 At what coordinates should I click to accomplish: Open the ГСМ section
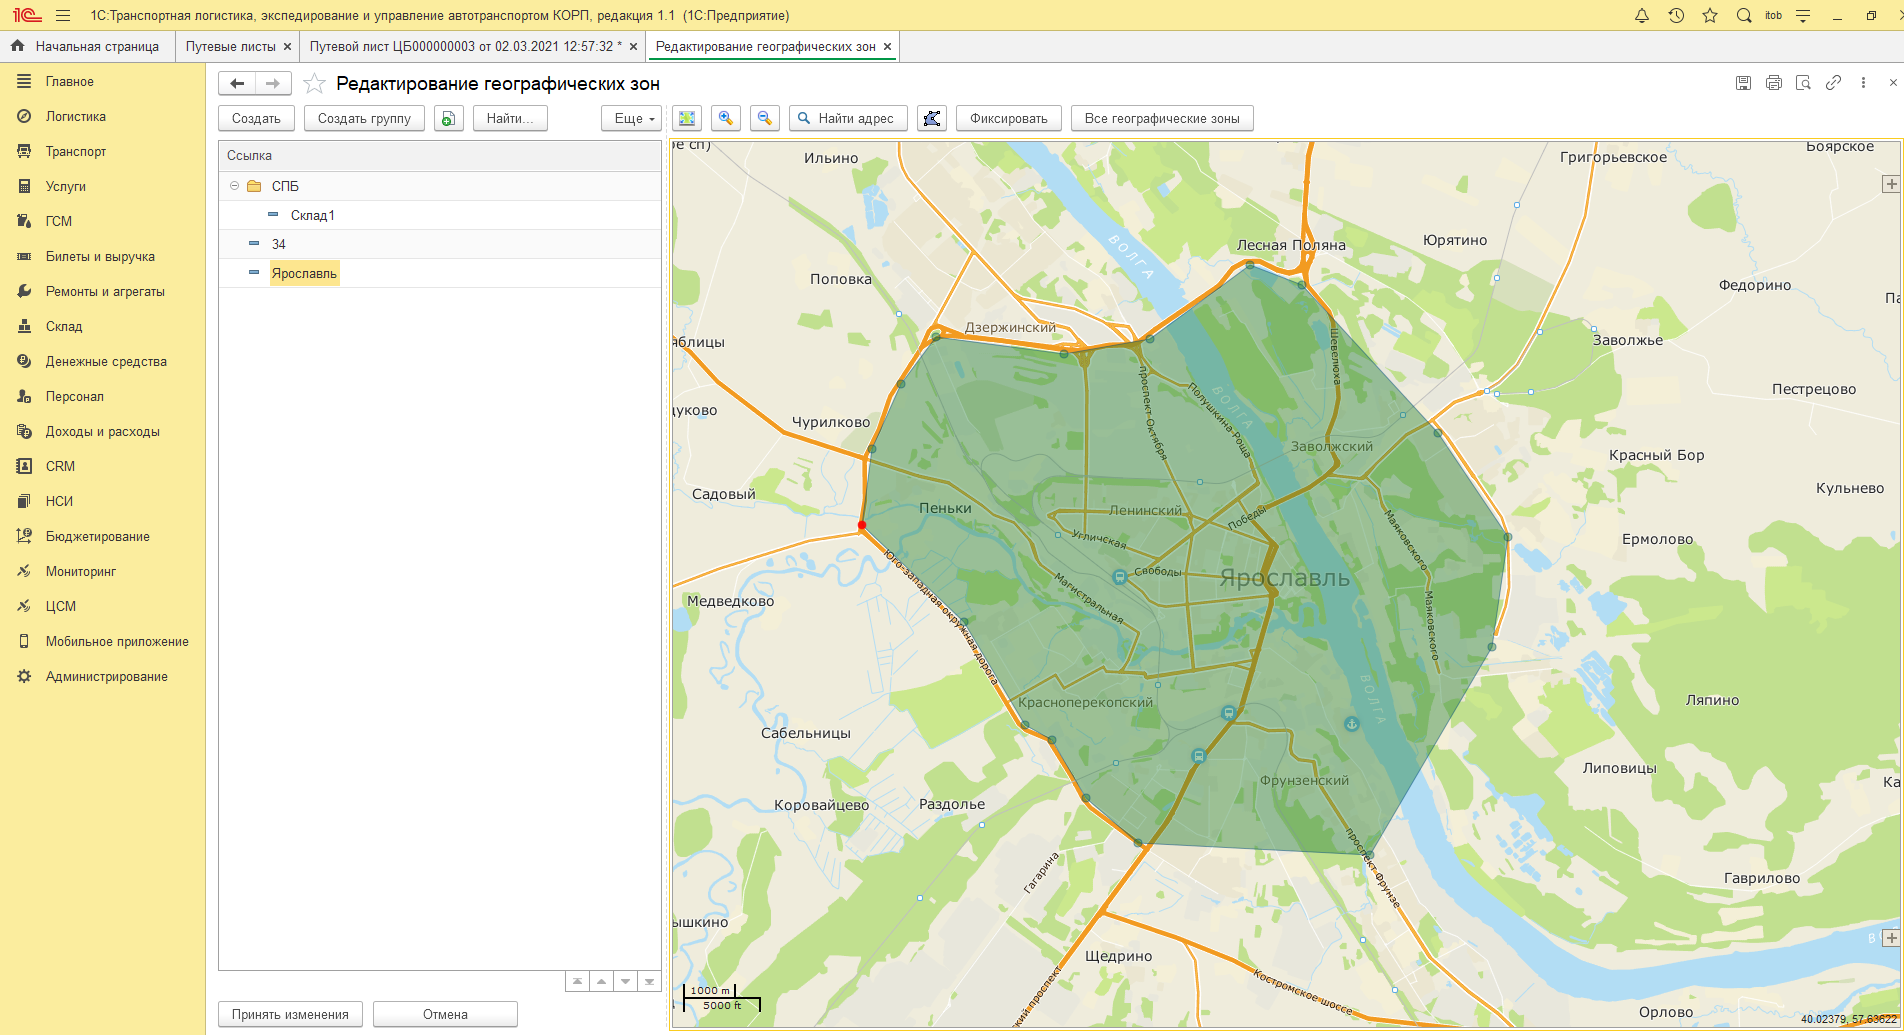click(59, 221)
